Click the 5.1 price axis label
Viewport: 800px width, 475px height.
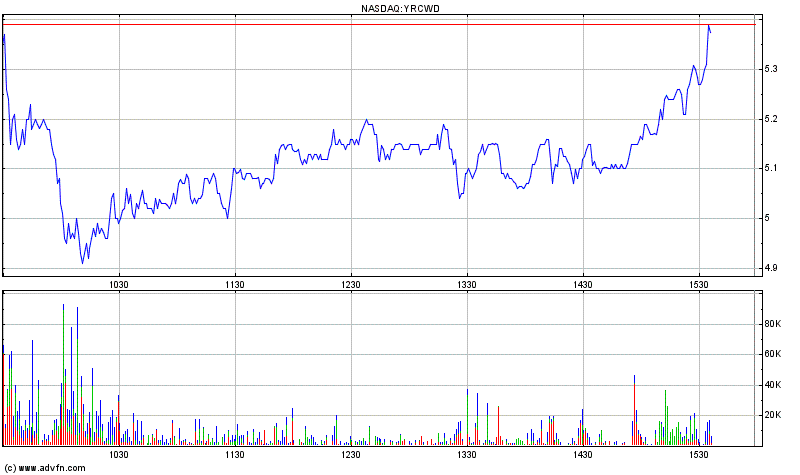click(x=770, y=168)
